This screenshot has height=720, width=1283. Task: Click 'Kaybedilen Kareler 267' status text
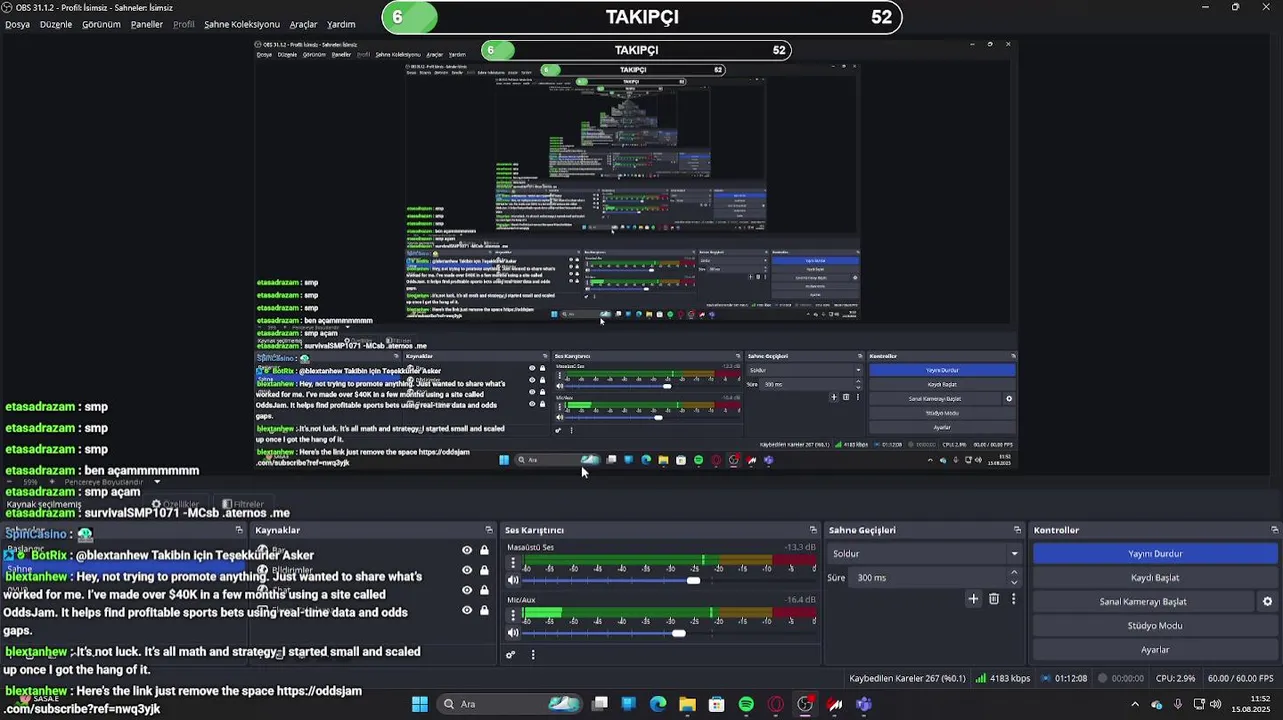coord(908,678)
